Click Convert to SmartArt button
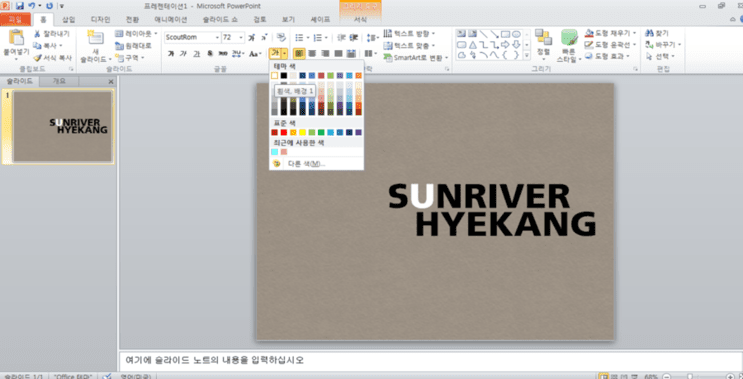The height and width of the screenshot is (379, 743). click(x=416, y=58)
